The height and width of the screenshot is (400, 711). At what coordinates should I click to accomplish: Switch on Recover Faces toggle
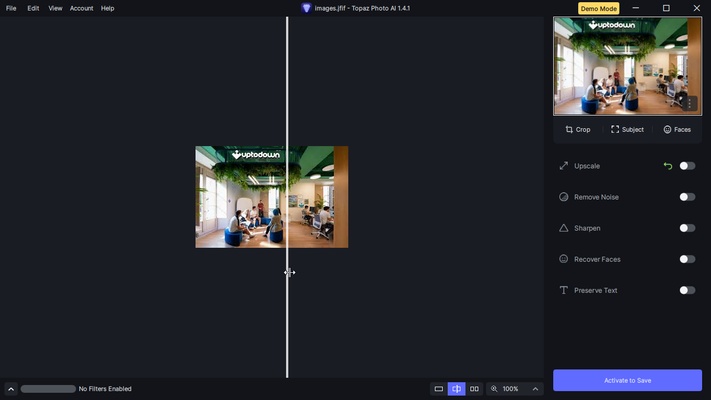point(687,259)
